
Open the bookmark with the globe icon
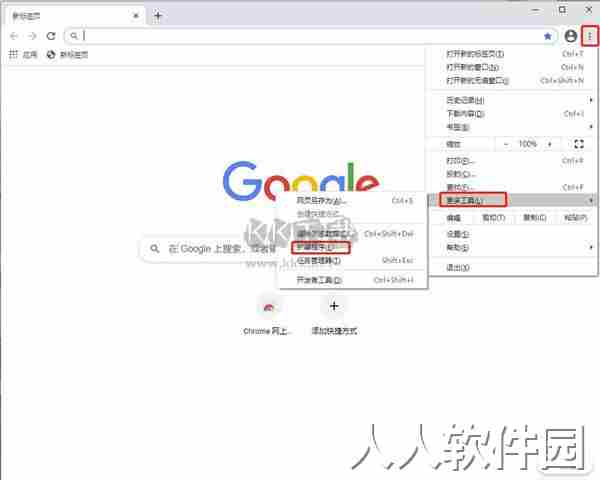tap(67, 55)
